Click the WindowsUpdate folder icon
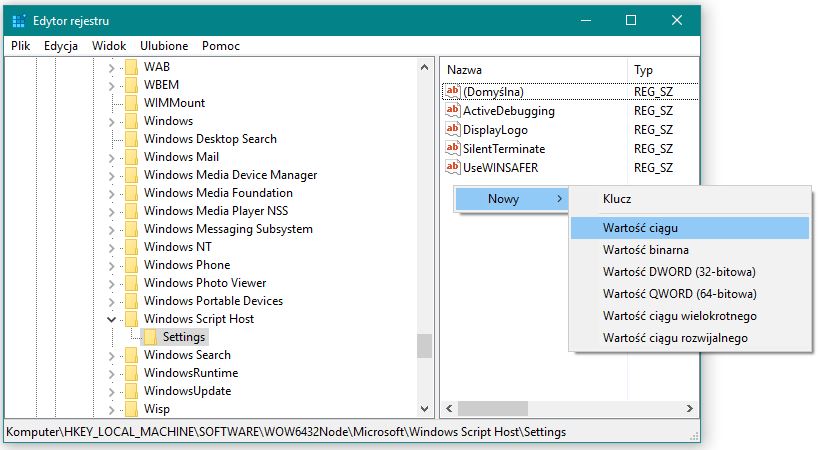The height and width of the screenshot is (450, 818). tap(131, 391)
